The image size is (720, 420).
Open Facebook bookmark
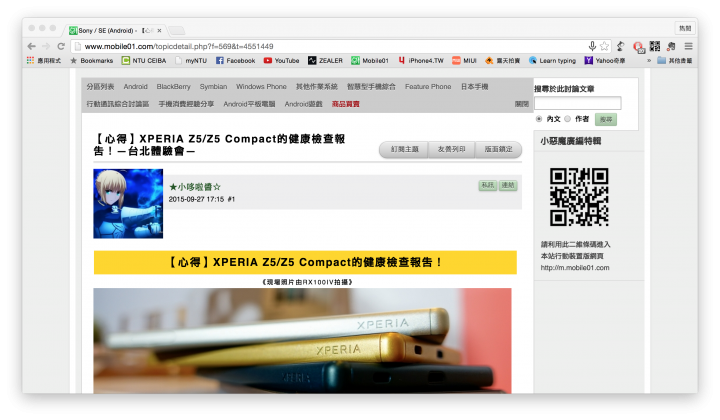tap(236, 60)
